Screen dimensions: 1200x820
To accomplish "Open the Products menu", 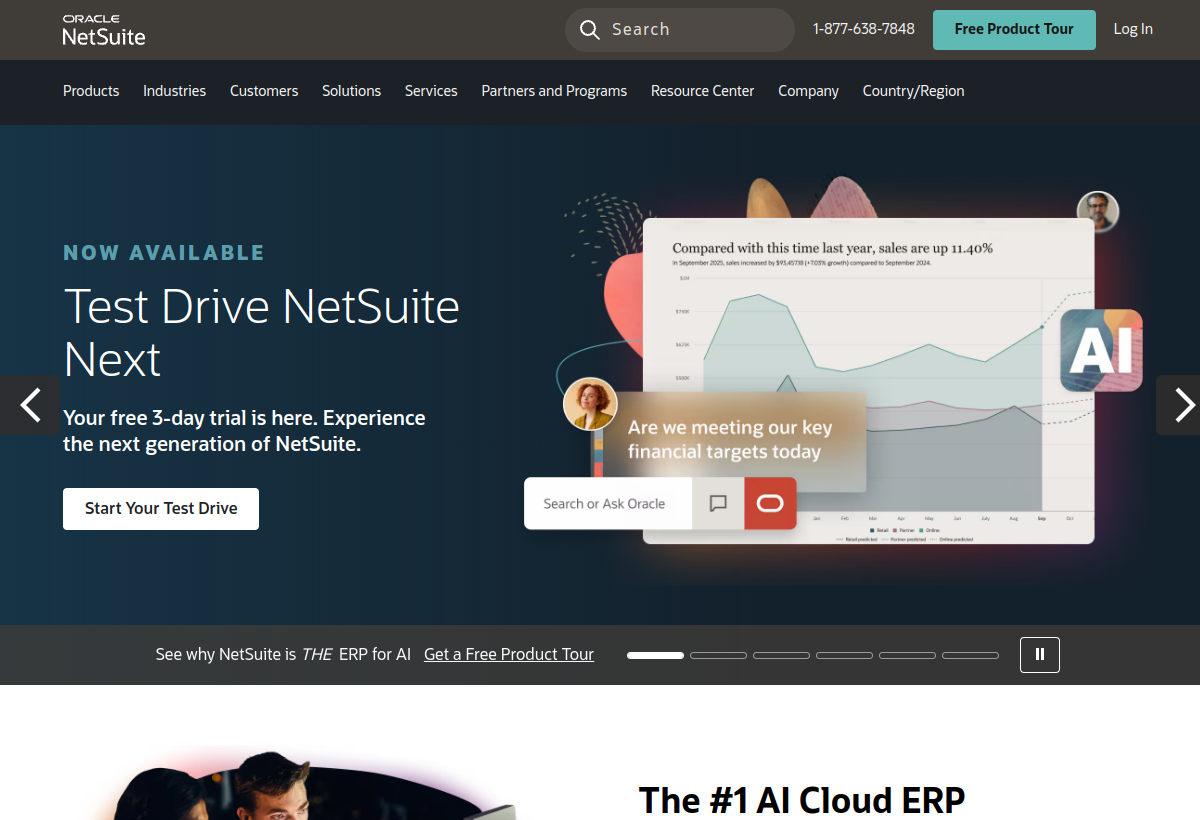I will 91,91.
